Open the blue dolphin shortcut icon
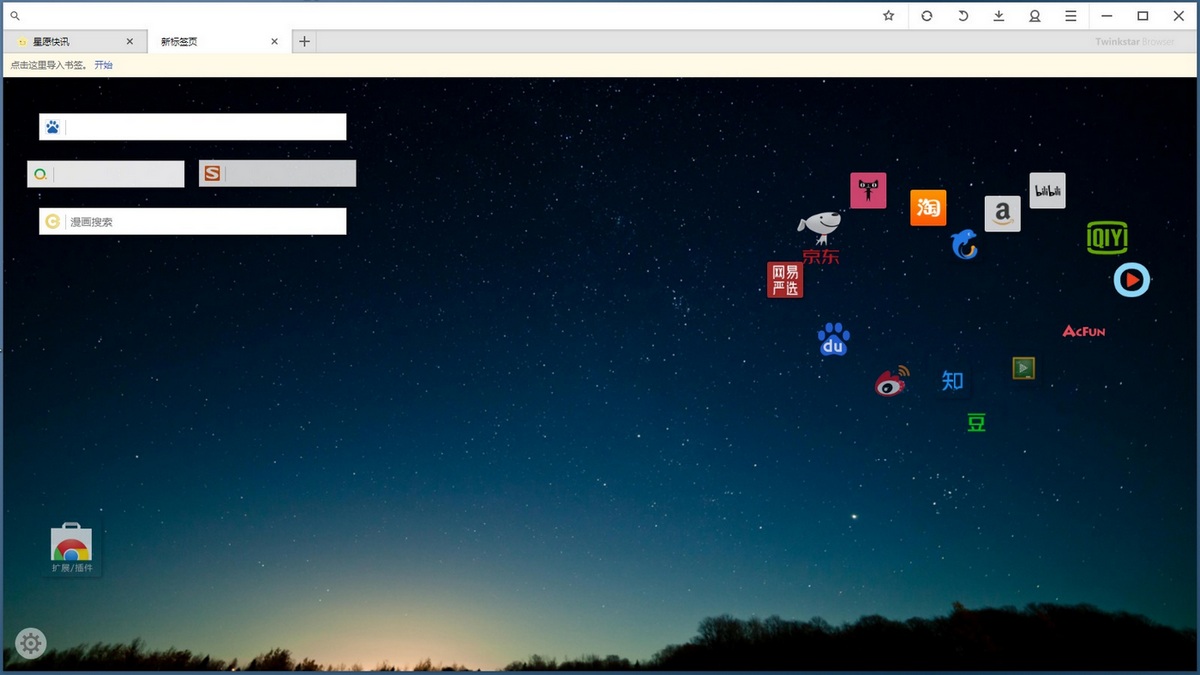1200x675 pixels. click(964, 243)
